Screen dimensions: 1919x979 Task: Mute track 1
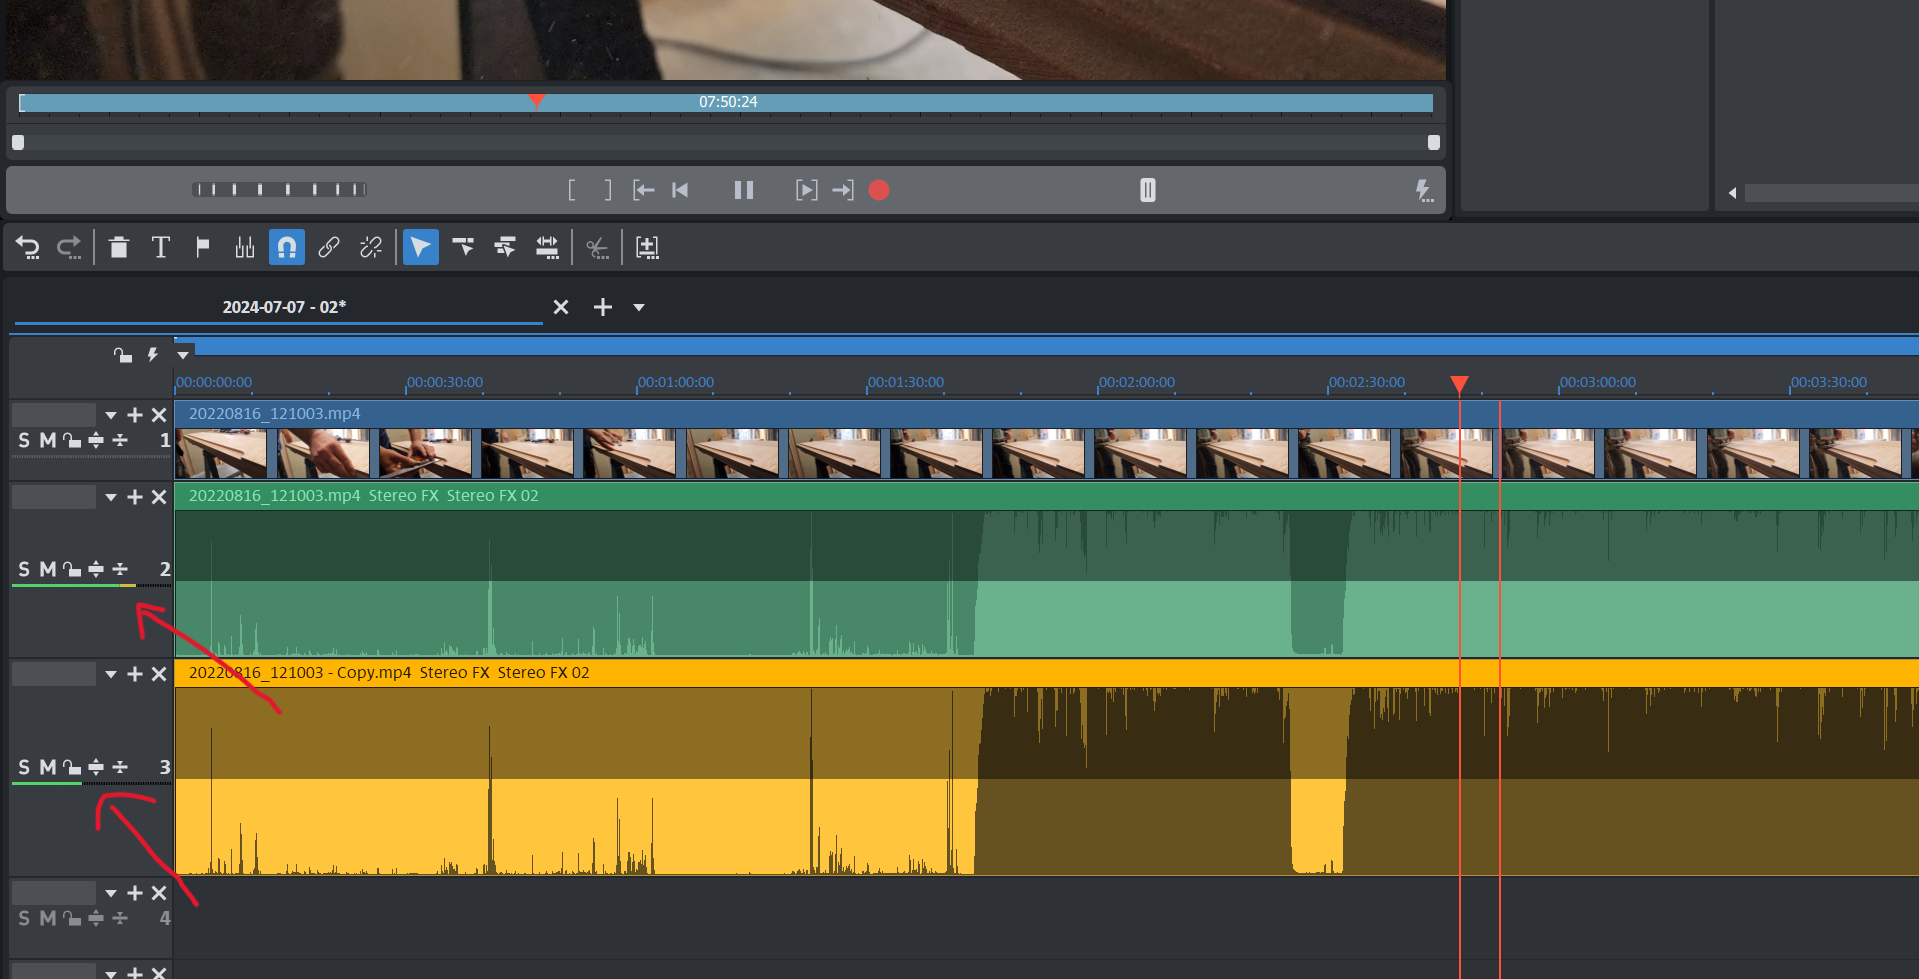pyautogui.click(x=47, y=440)
